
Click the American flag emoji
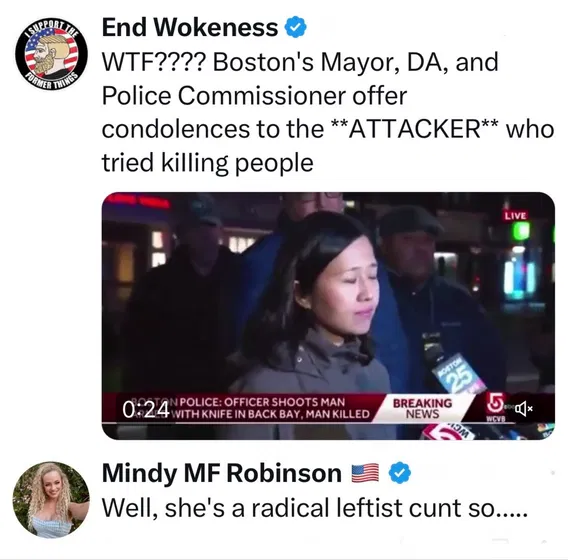366,473
